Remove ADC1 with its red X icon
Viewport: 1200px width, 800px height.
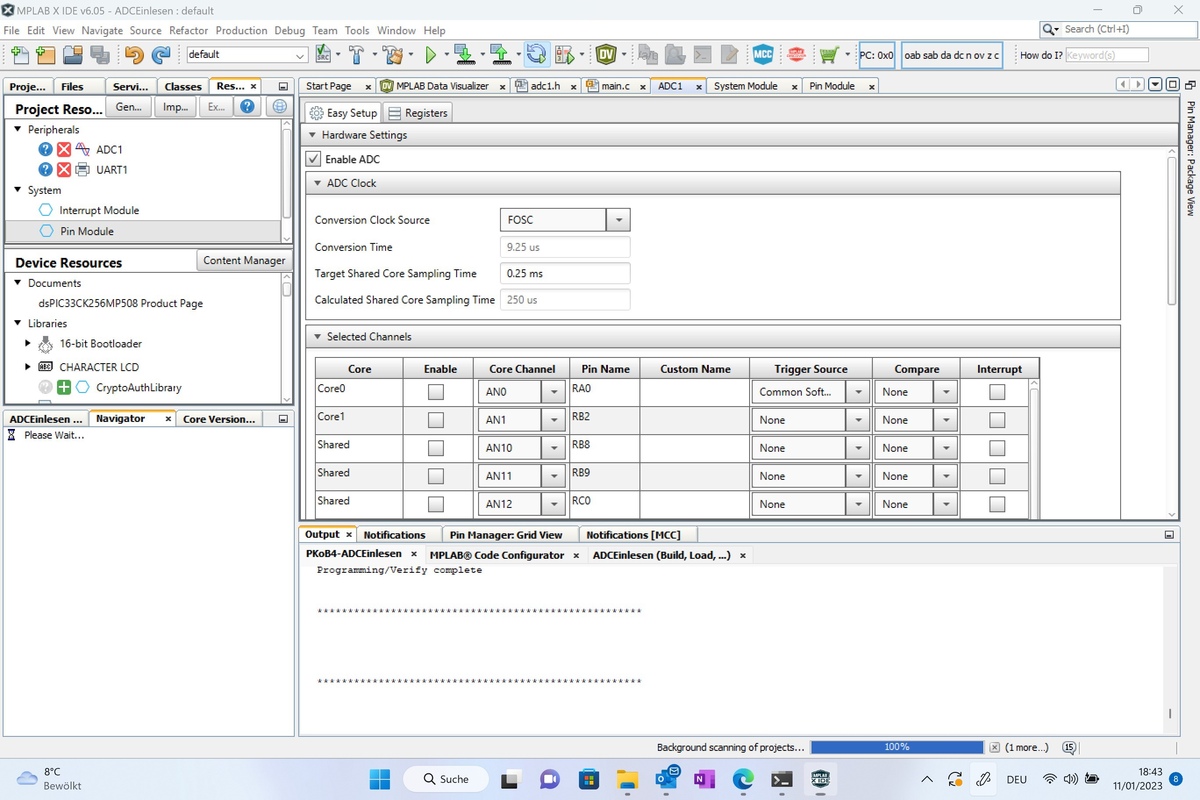point(64,149)
